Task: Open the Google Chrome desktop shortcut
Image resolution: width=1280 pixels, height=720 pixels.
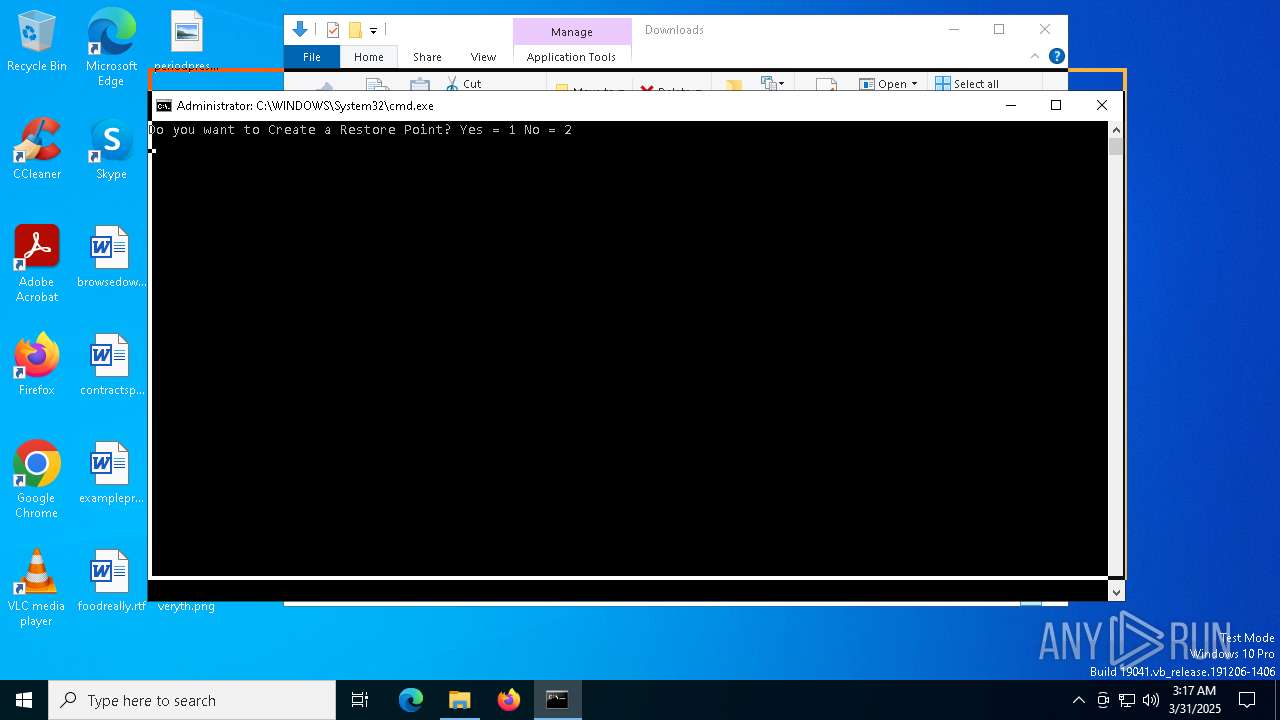Action: [x=37, y=480]
